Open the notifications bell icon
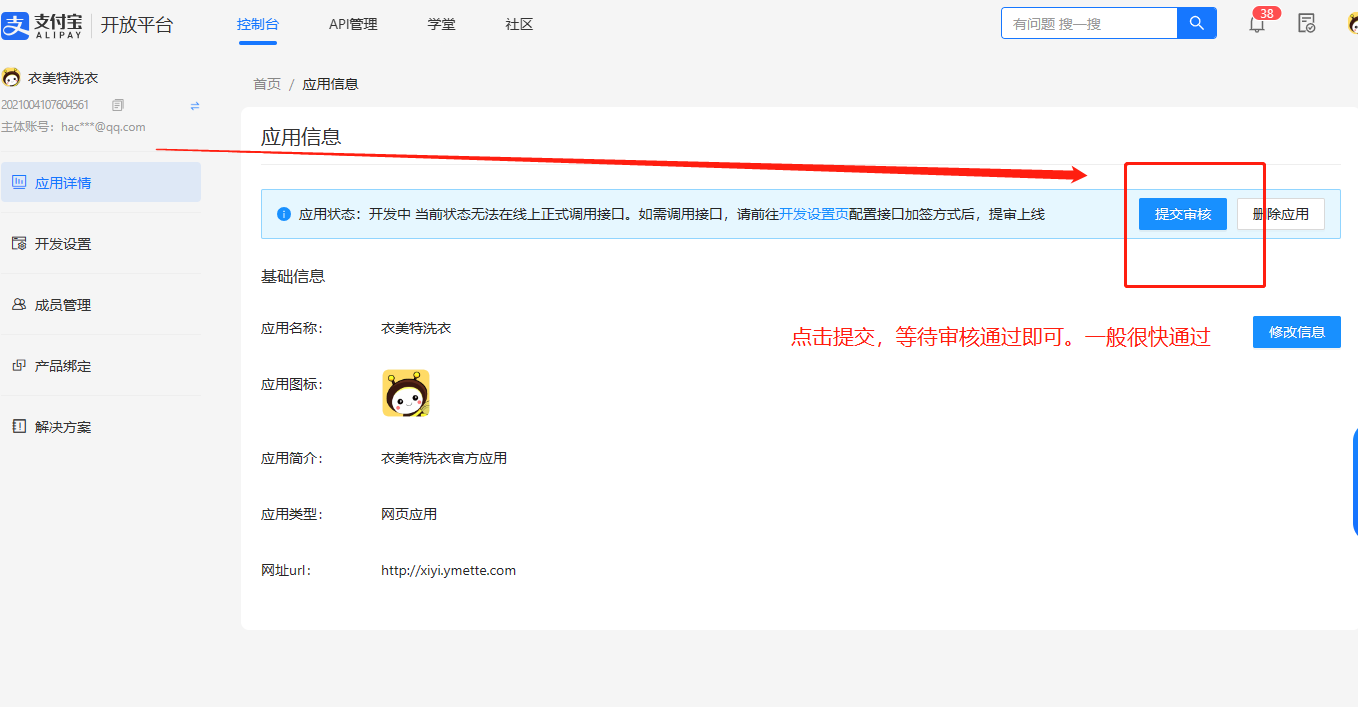 [x=1257, y=24]
